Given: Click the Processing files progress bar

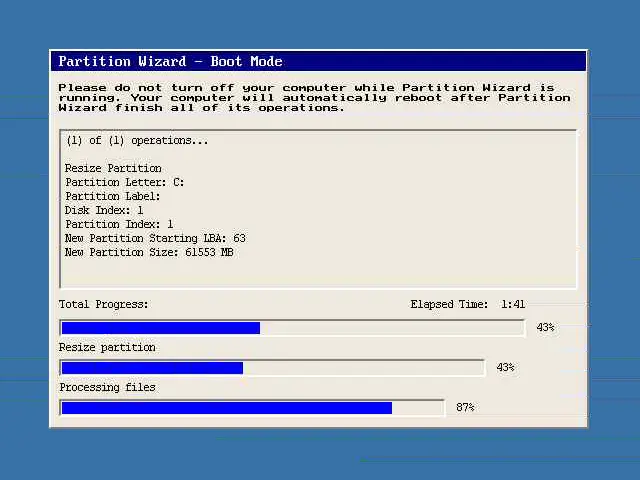Looking at the screenshot, I should (252, 408).
